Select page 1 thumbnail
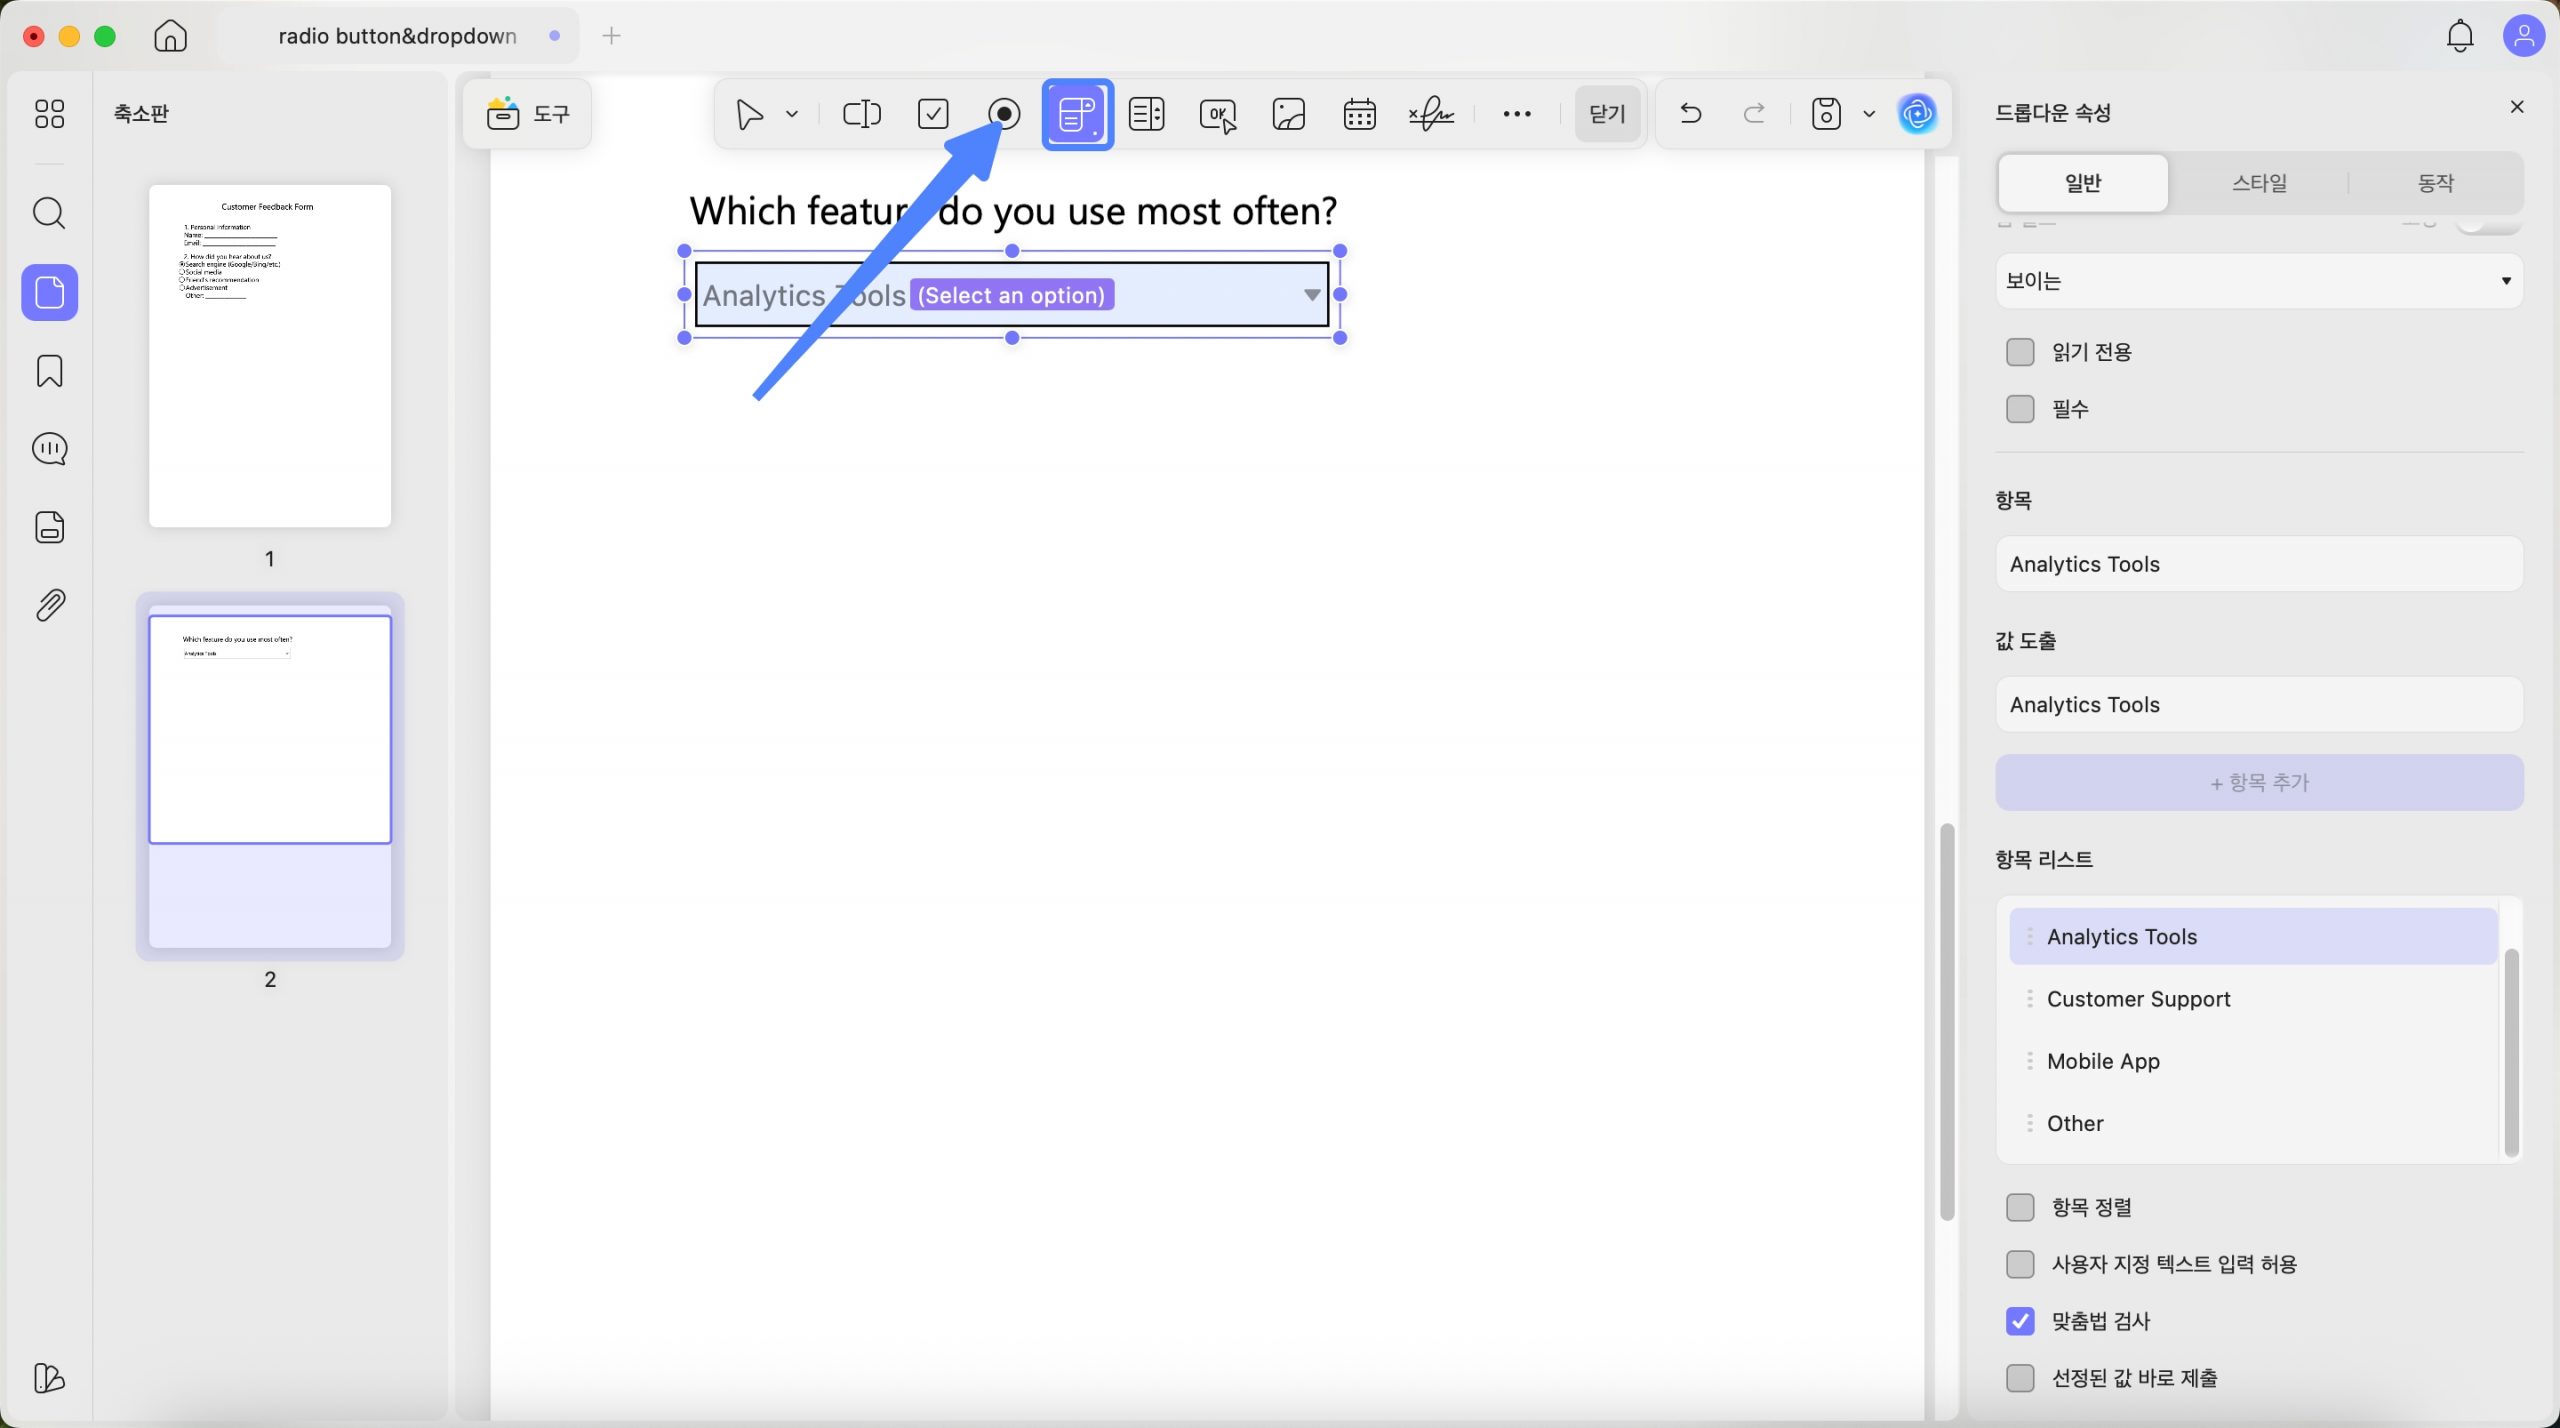The width and height of the screenshot is (2560, 1428). (x=270, y=356)
